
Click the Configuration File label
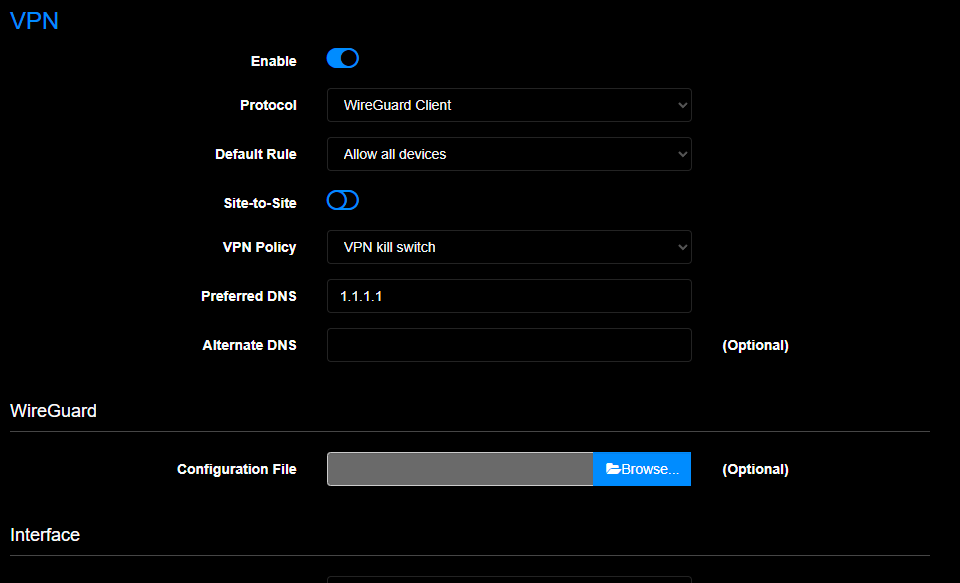point(237,469)
